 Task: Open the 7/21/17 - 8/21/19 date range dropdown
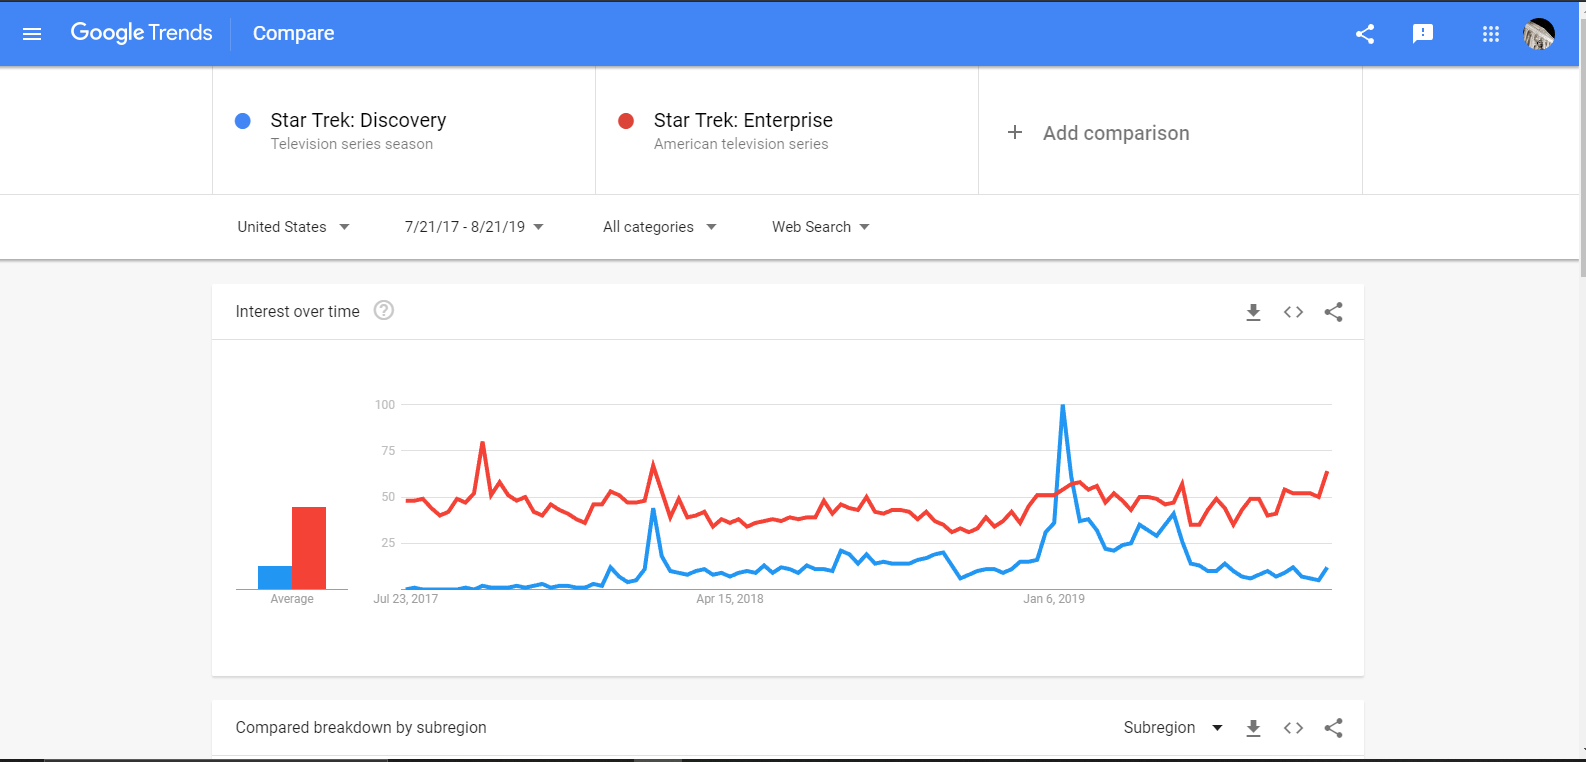click(474, 227)
